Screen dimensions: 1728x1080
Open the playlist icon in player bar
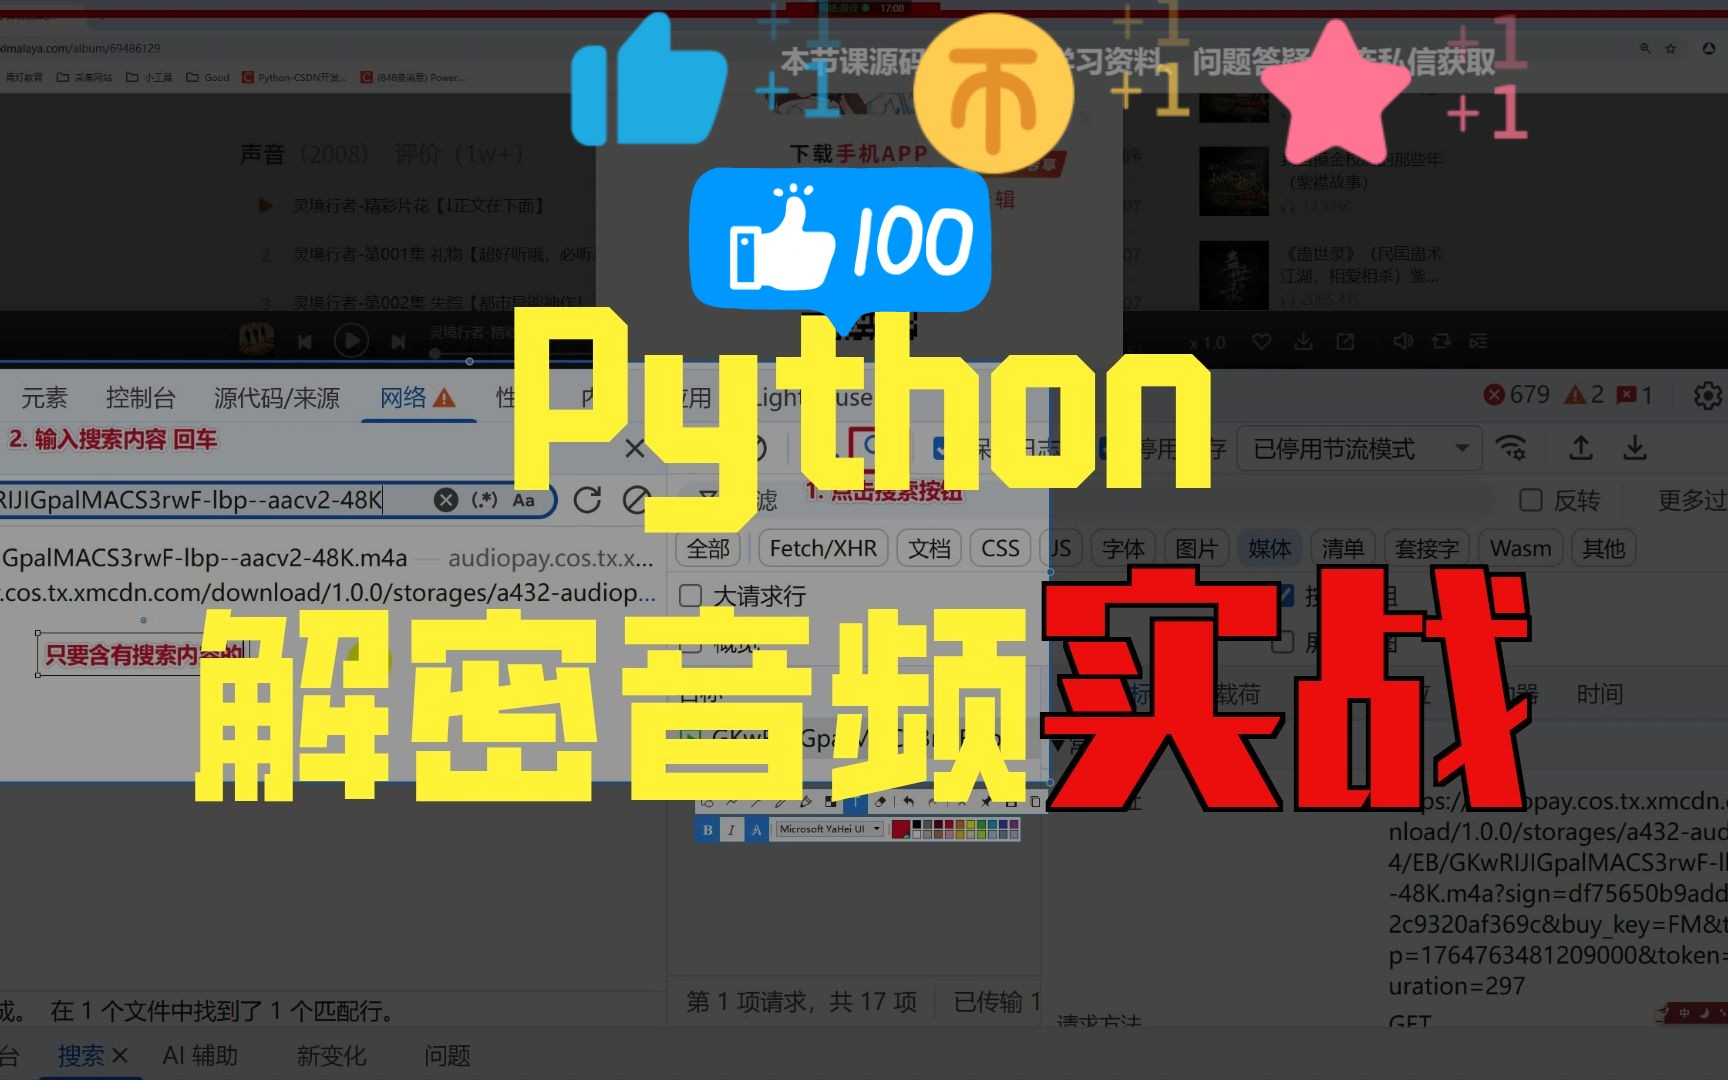[x=1478, y=342]
